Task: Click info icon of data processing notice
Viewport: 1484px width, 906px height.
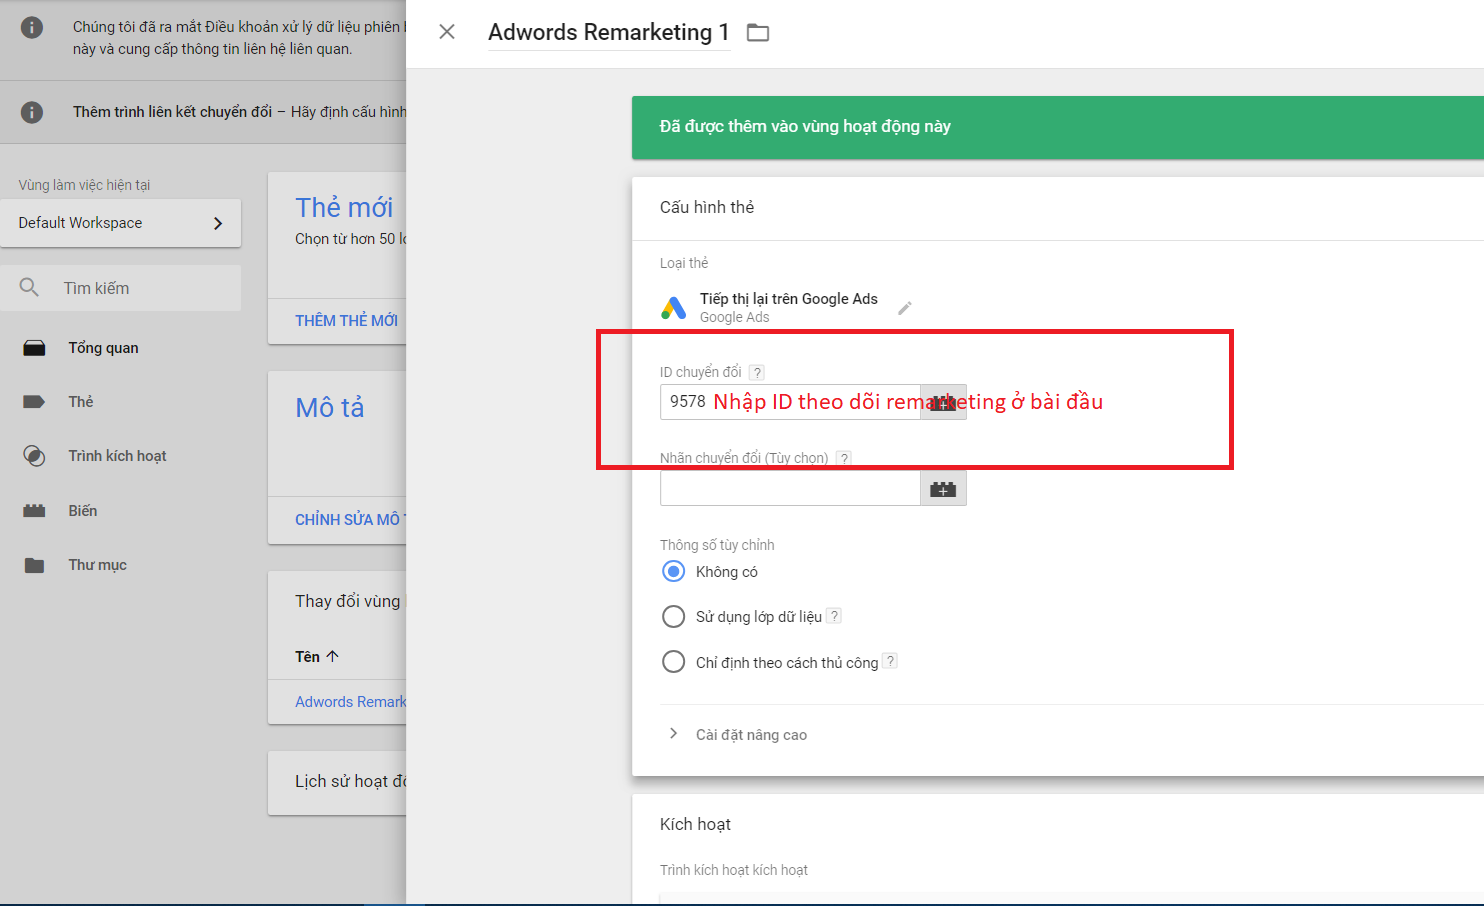Action: 32,27
